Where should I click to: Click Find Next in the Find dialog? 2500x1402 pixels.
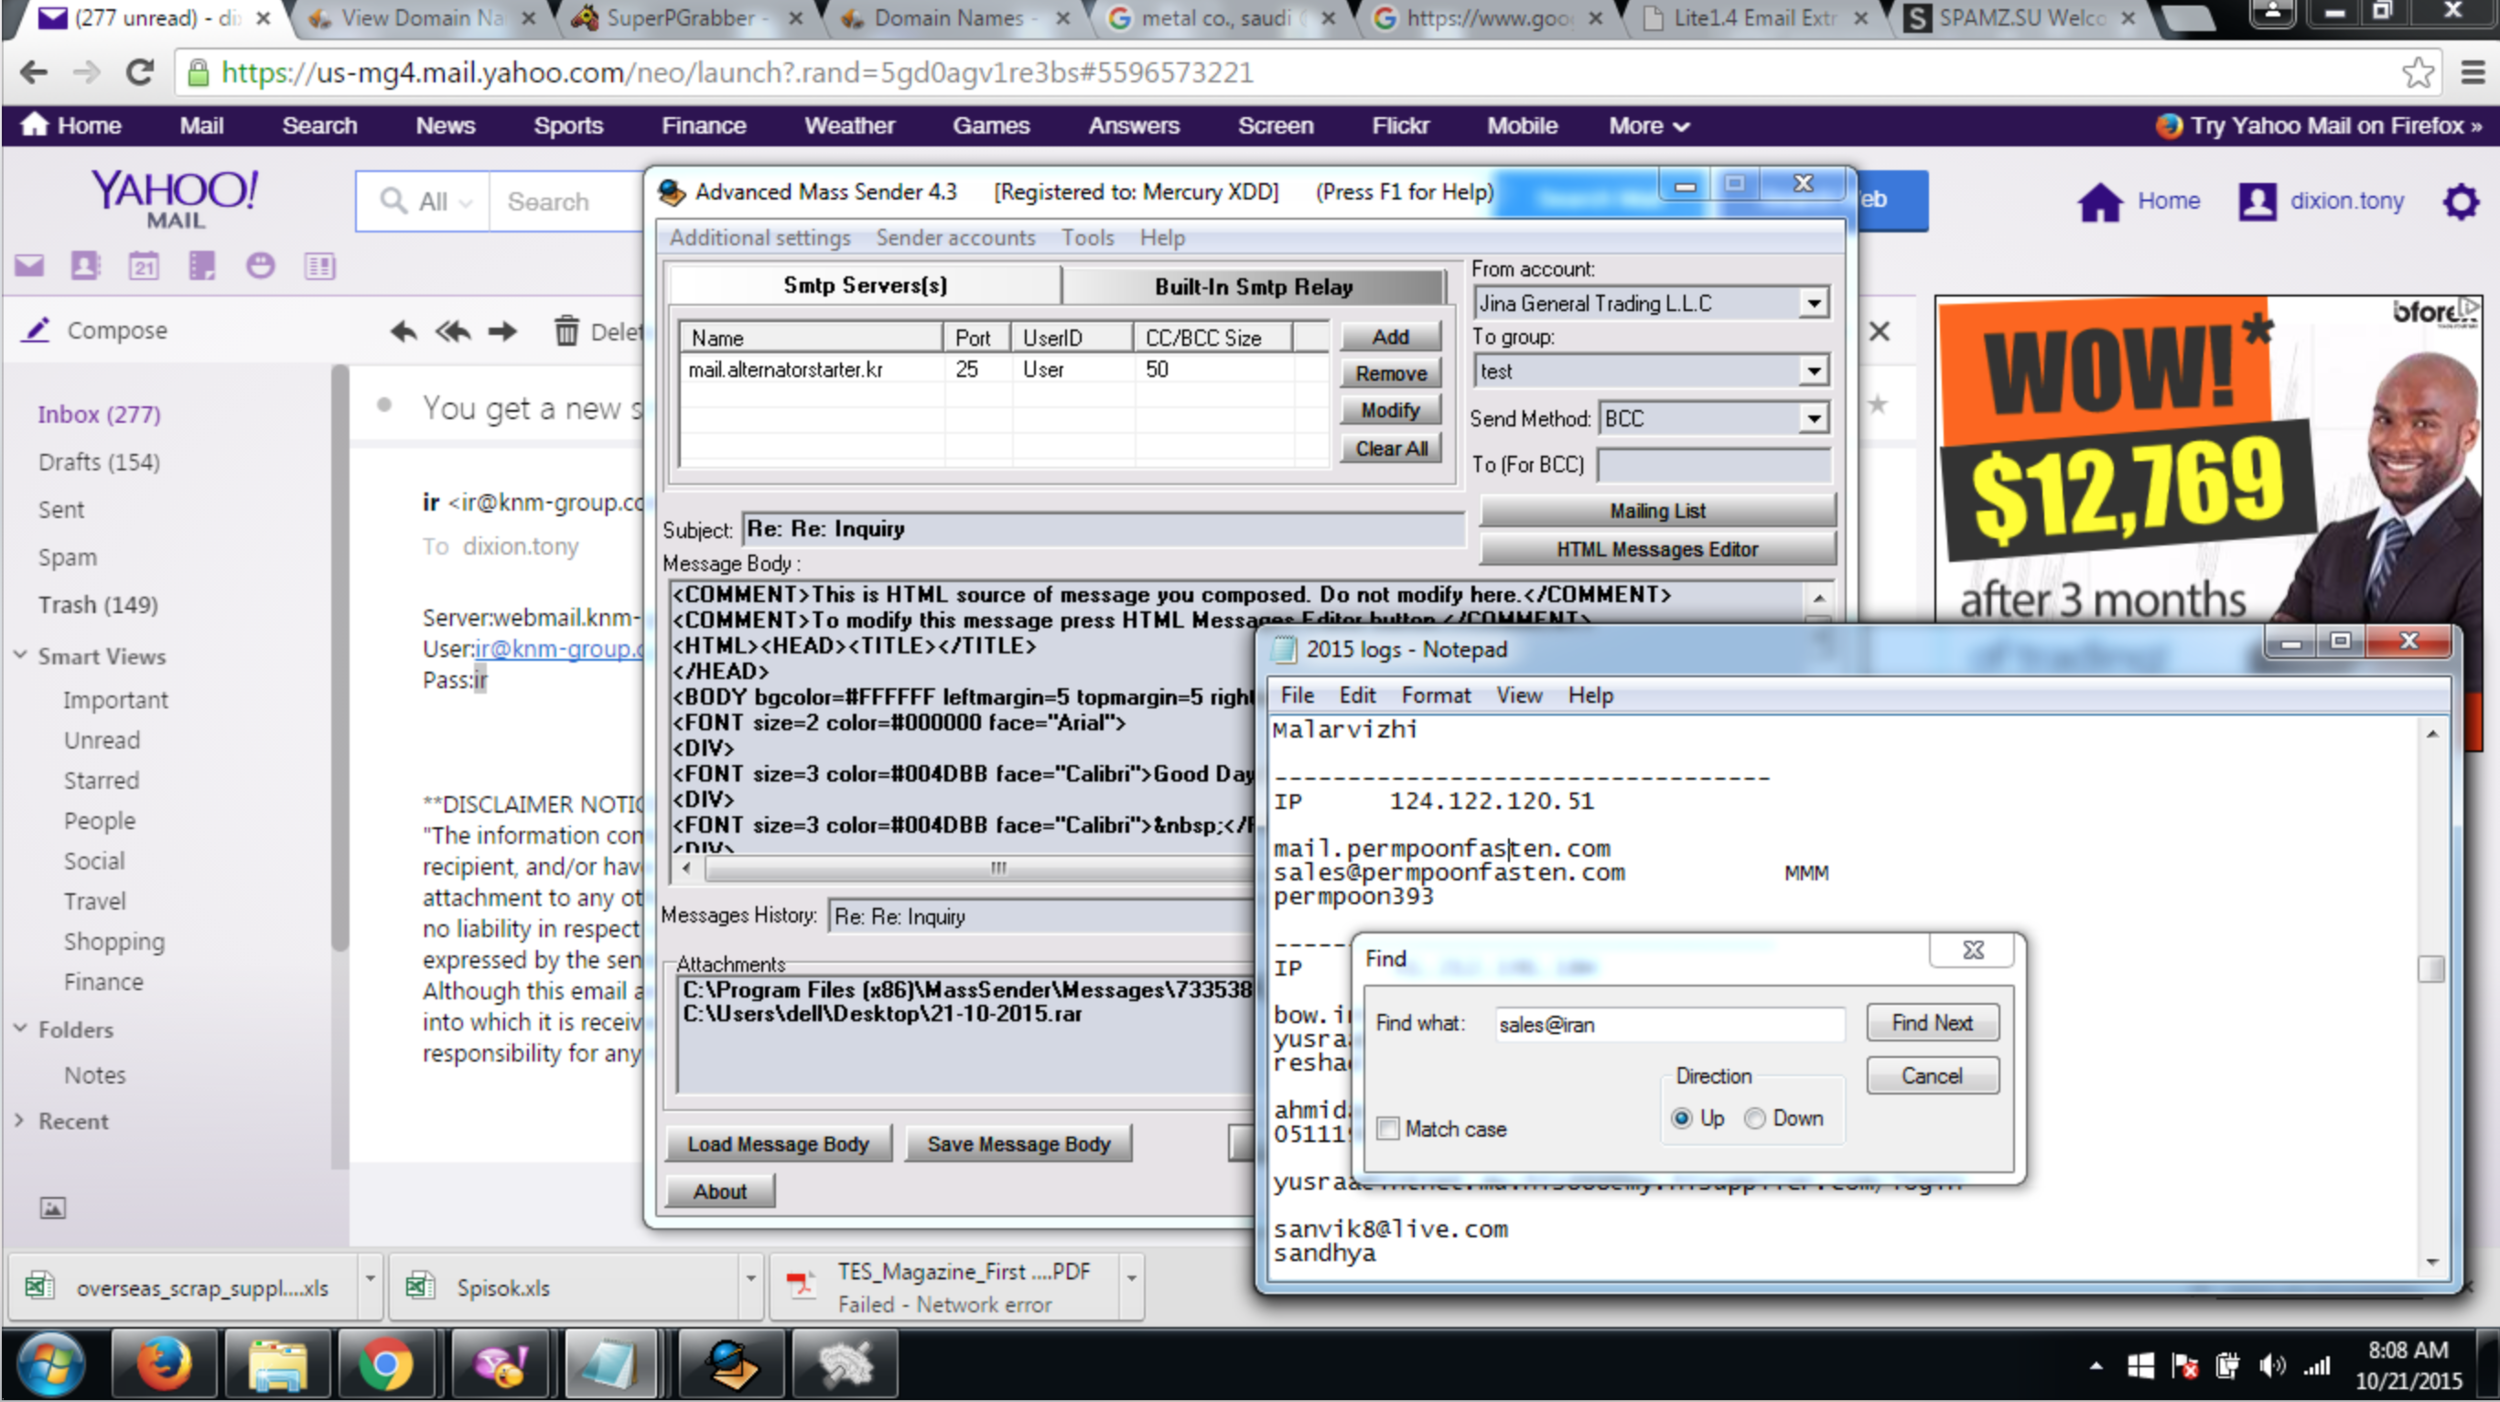(x=1932, y=1023)
